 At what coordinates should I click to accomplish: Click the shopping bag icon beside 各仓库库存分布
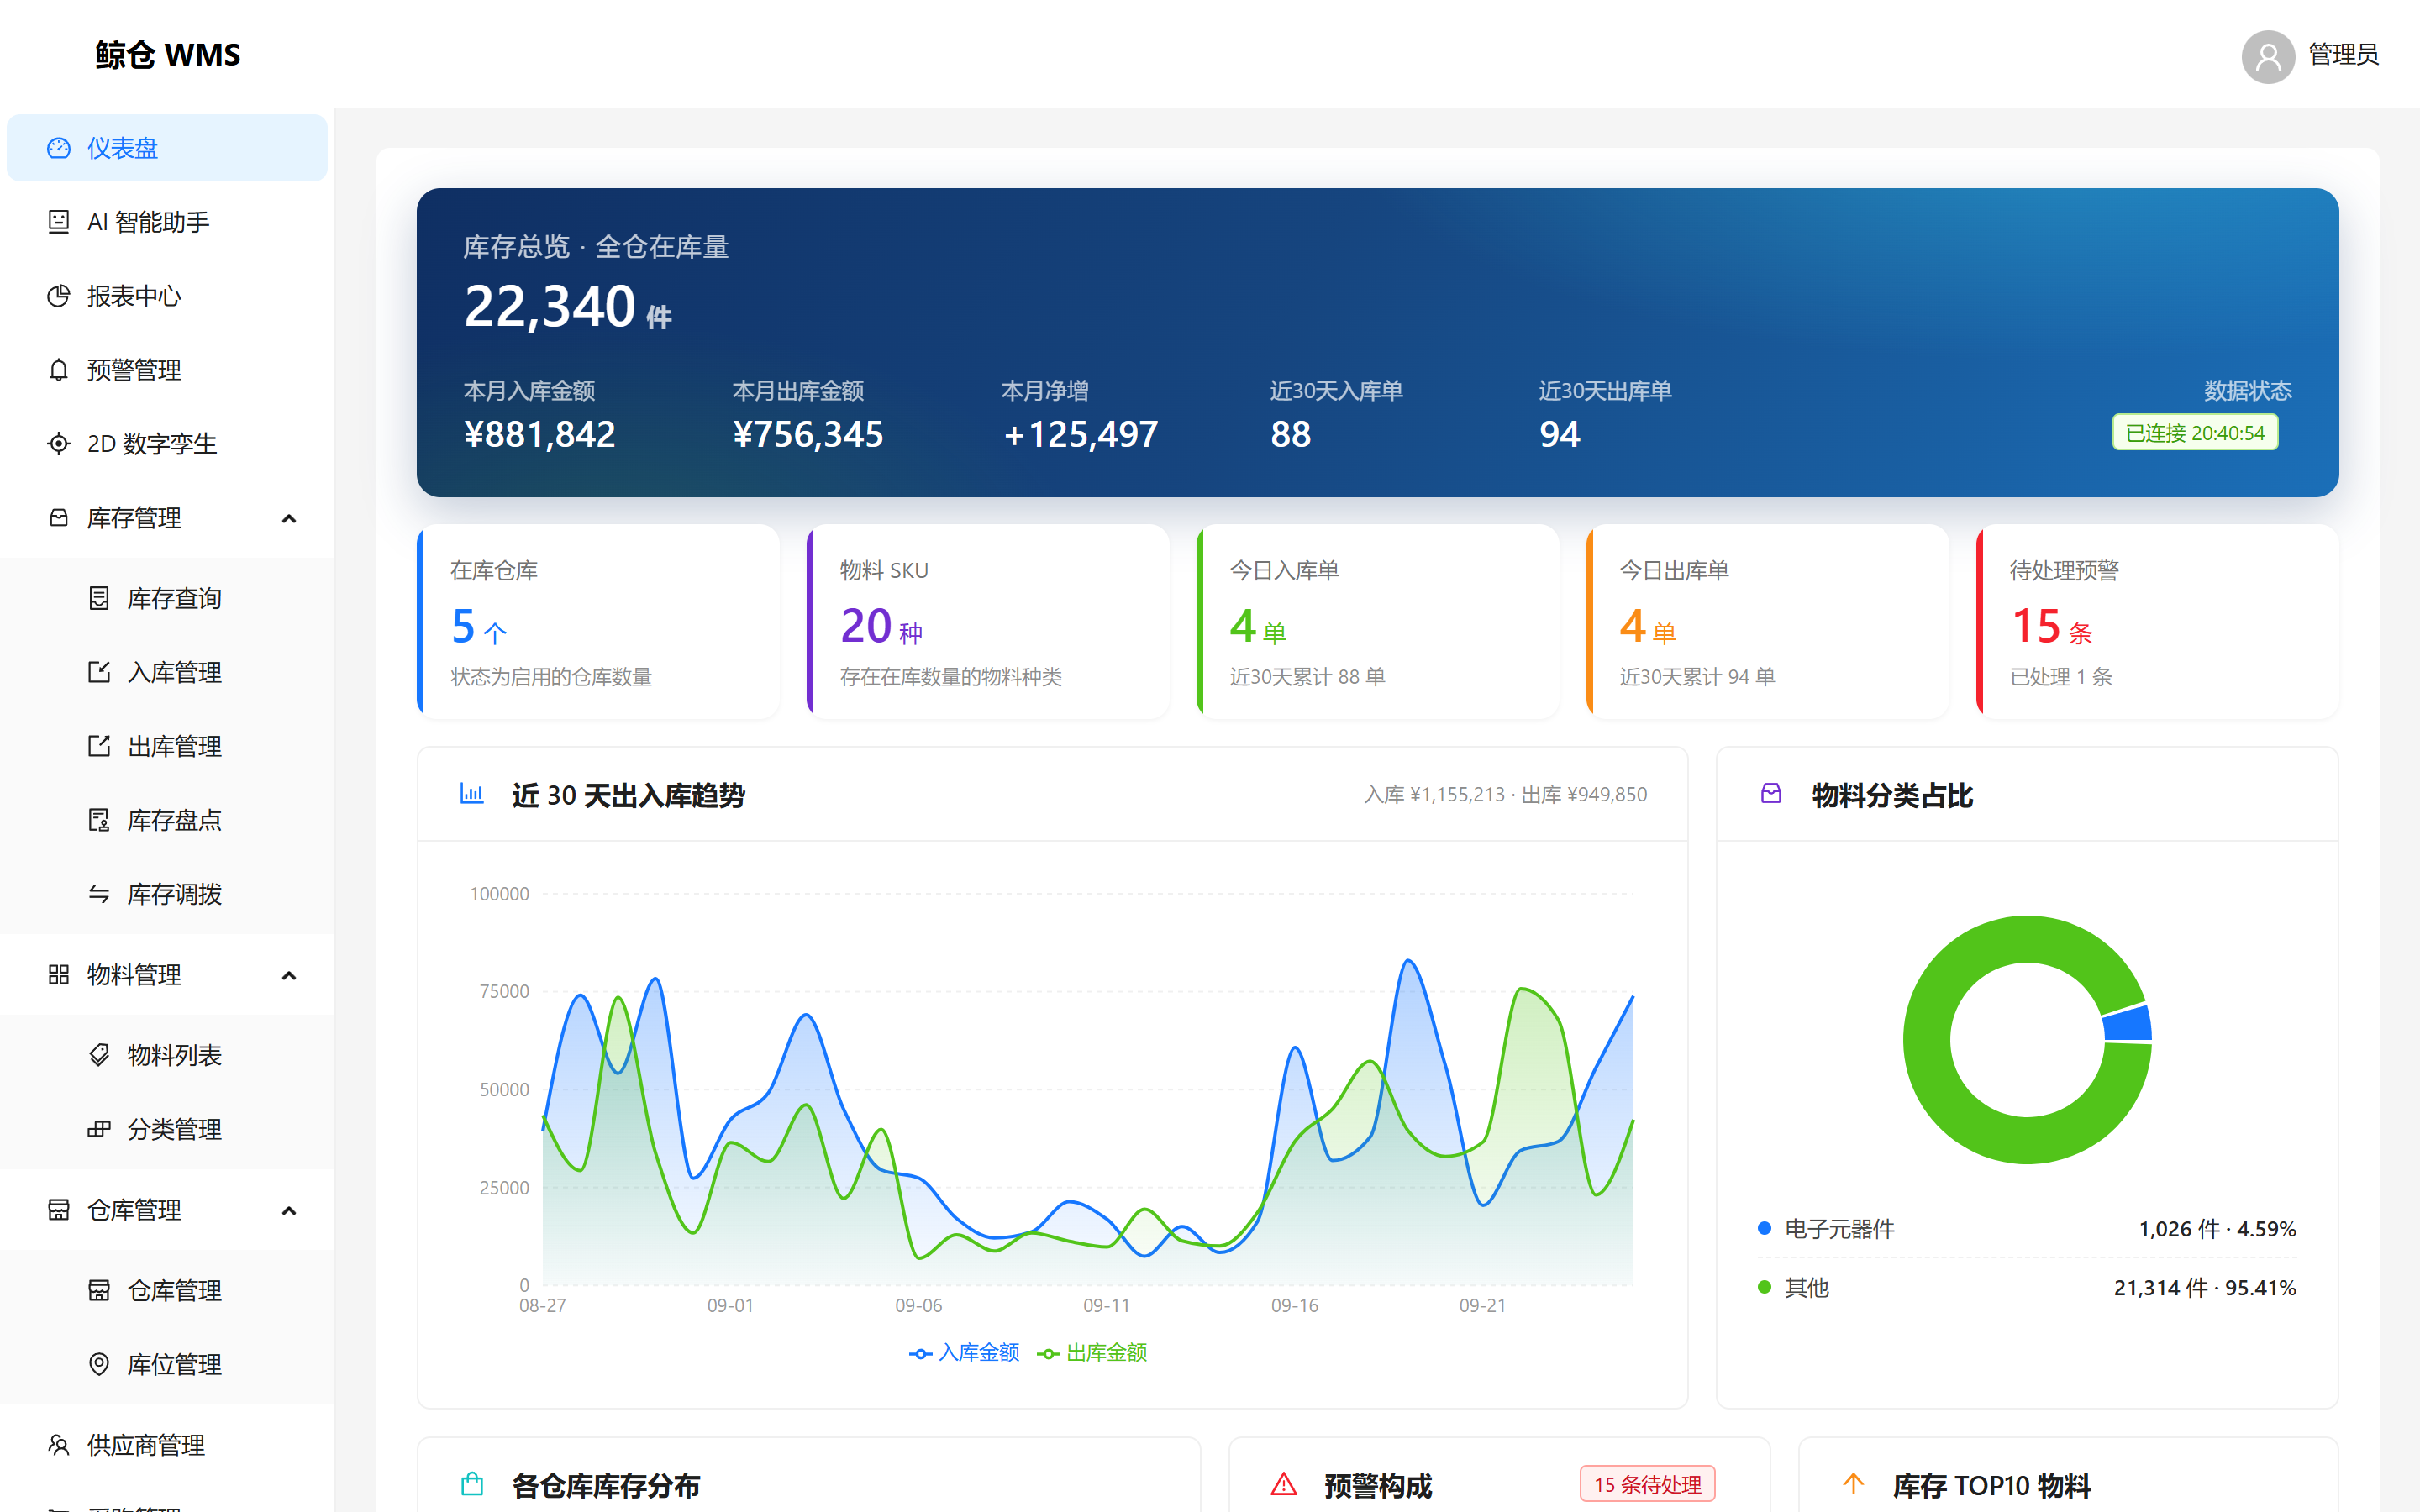[472, 1485]
